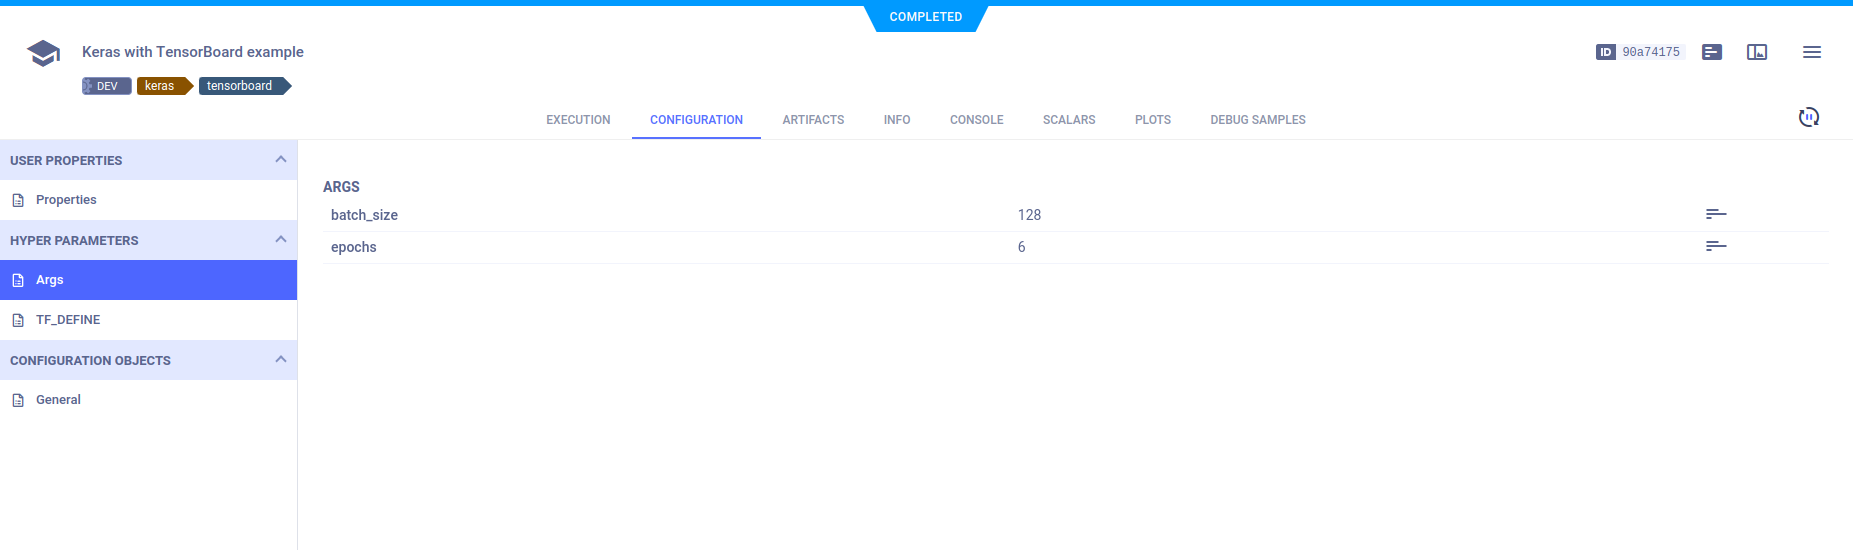Select Properties under User Properties
This screenshot has height=550, width=1853.
point(66,200)
